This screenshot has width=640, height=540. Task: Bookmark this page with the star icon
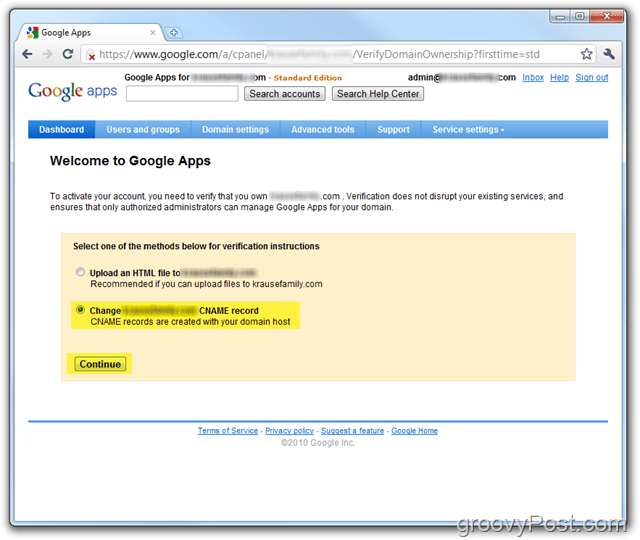[586, 54]
